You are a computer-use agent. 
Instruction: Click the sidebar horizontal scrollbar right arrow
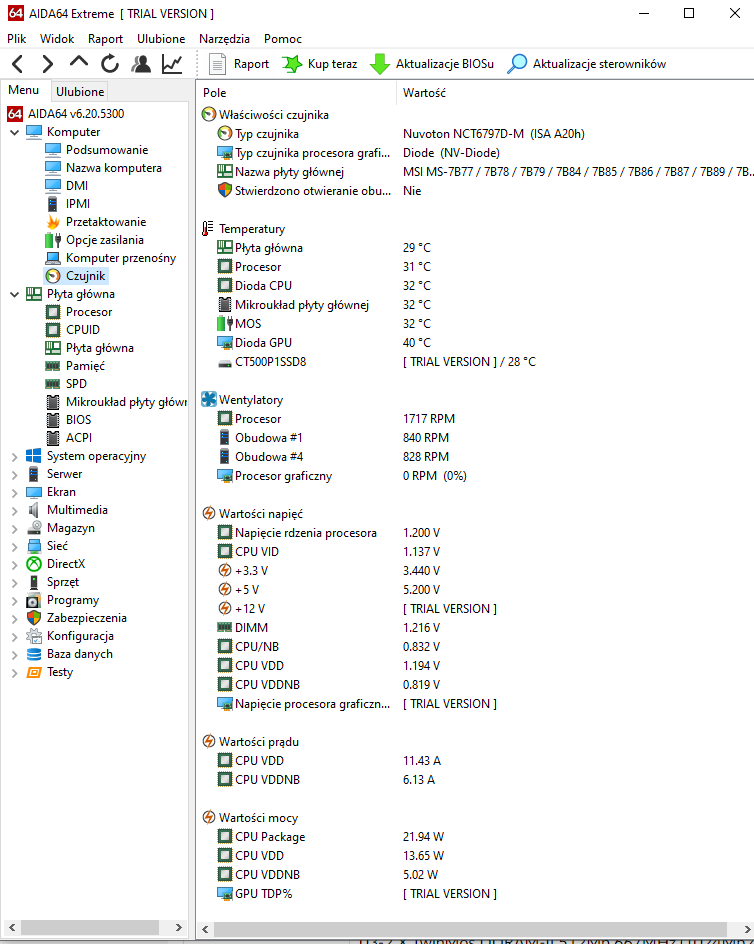tap(179, 927)
